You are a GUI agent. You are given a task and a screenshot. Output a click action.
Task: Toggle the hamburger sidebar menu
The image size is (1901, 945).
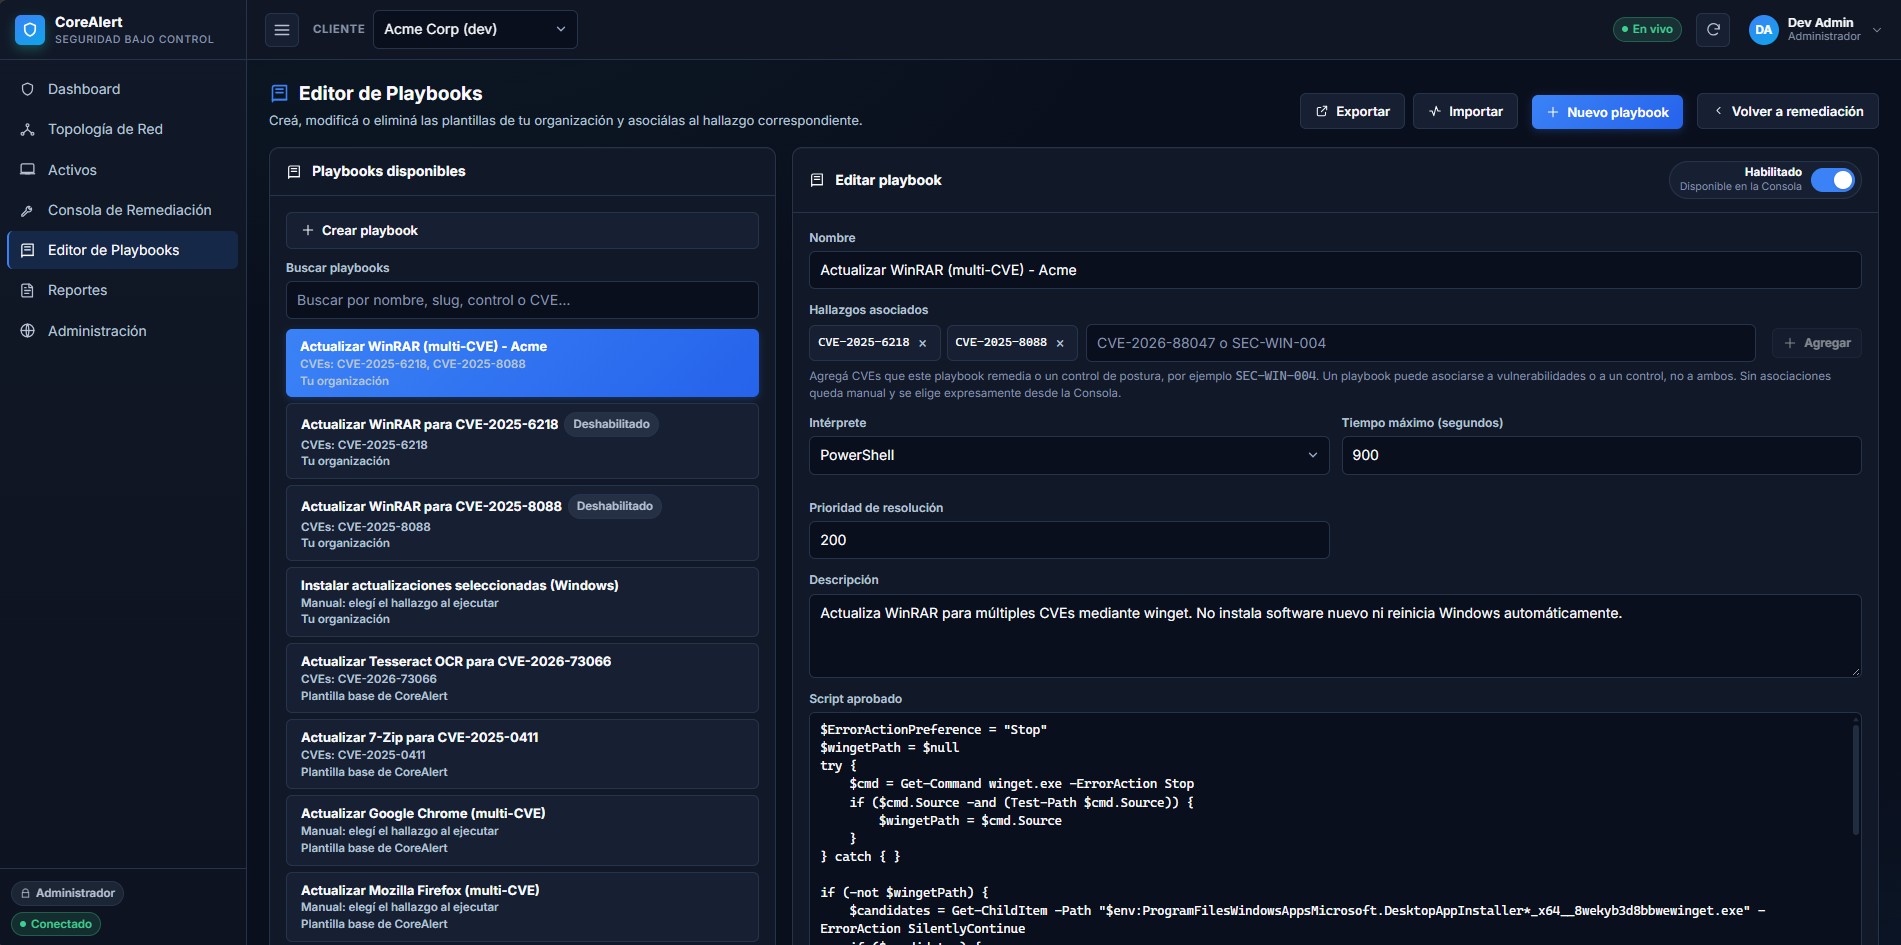[282, 30]
